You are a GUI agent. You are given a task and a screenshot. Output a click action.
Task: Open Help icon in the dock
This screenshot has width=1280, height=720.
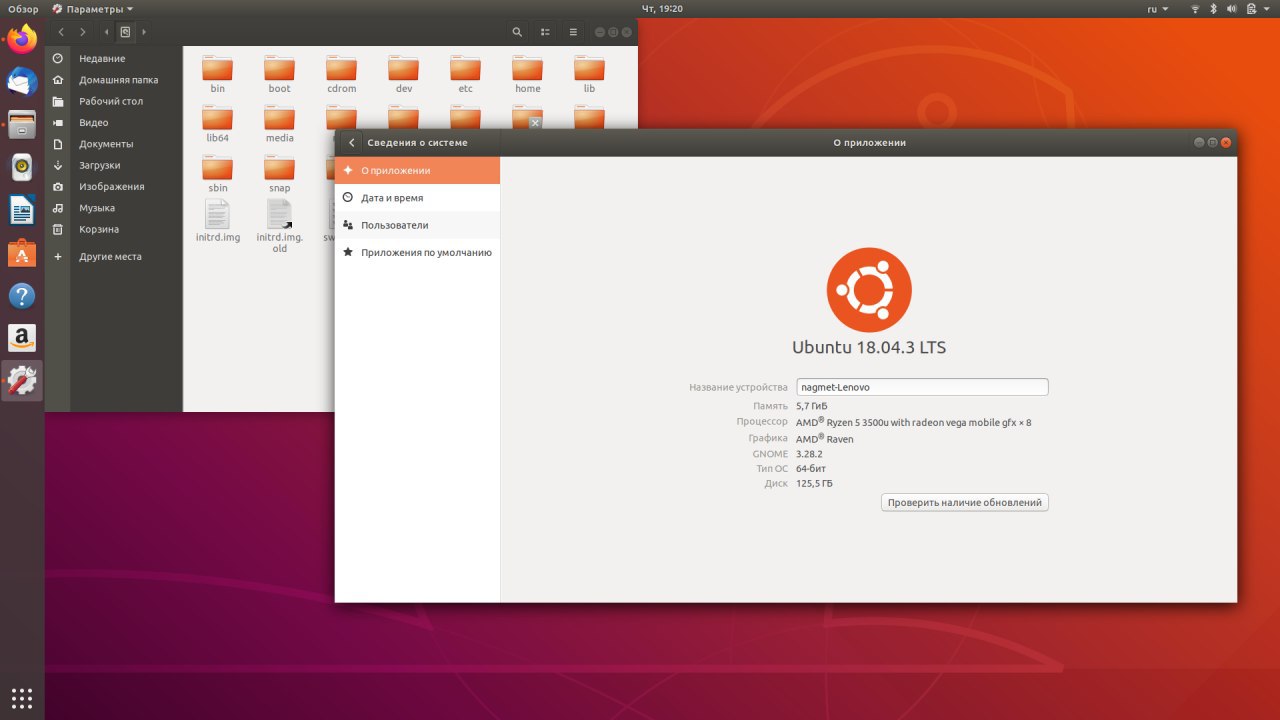[x=22, y=296]
